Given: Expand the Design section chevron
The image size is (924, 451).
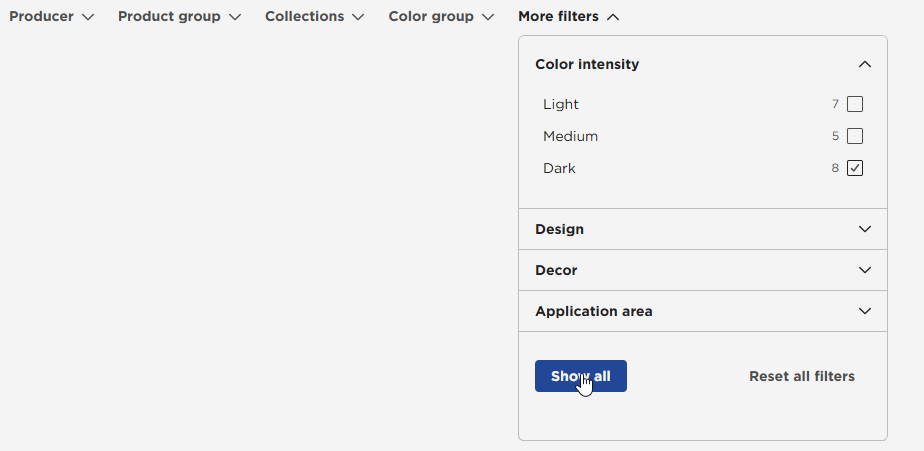Looking at the screenshot, I should click(865, 229).
